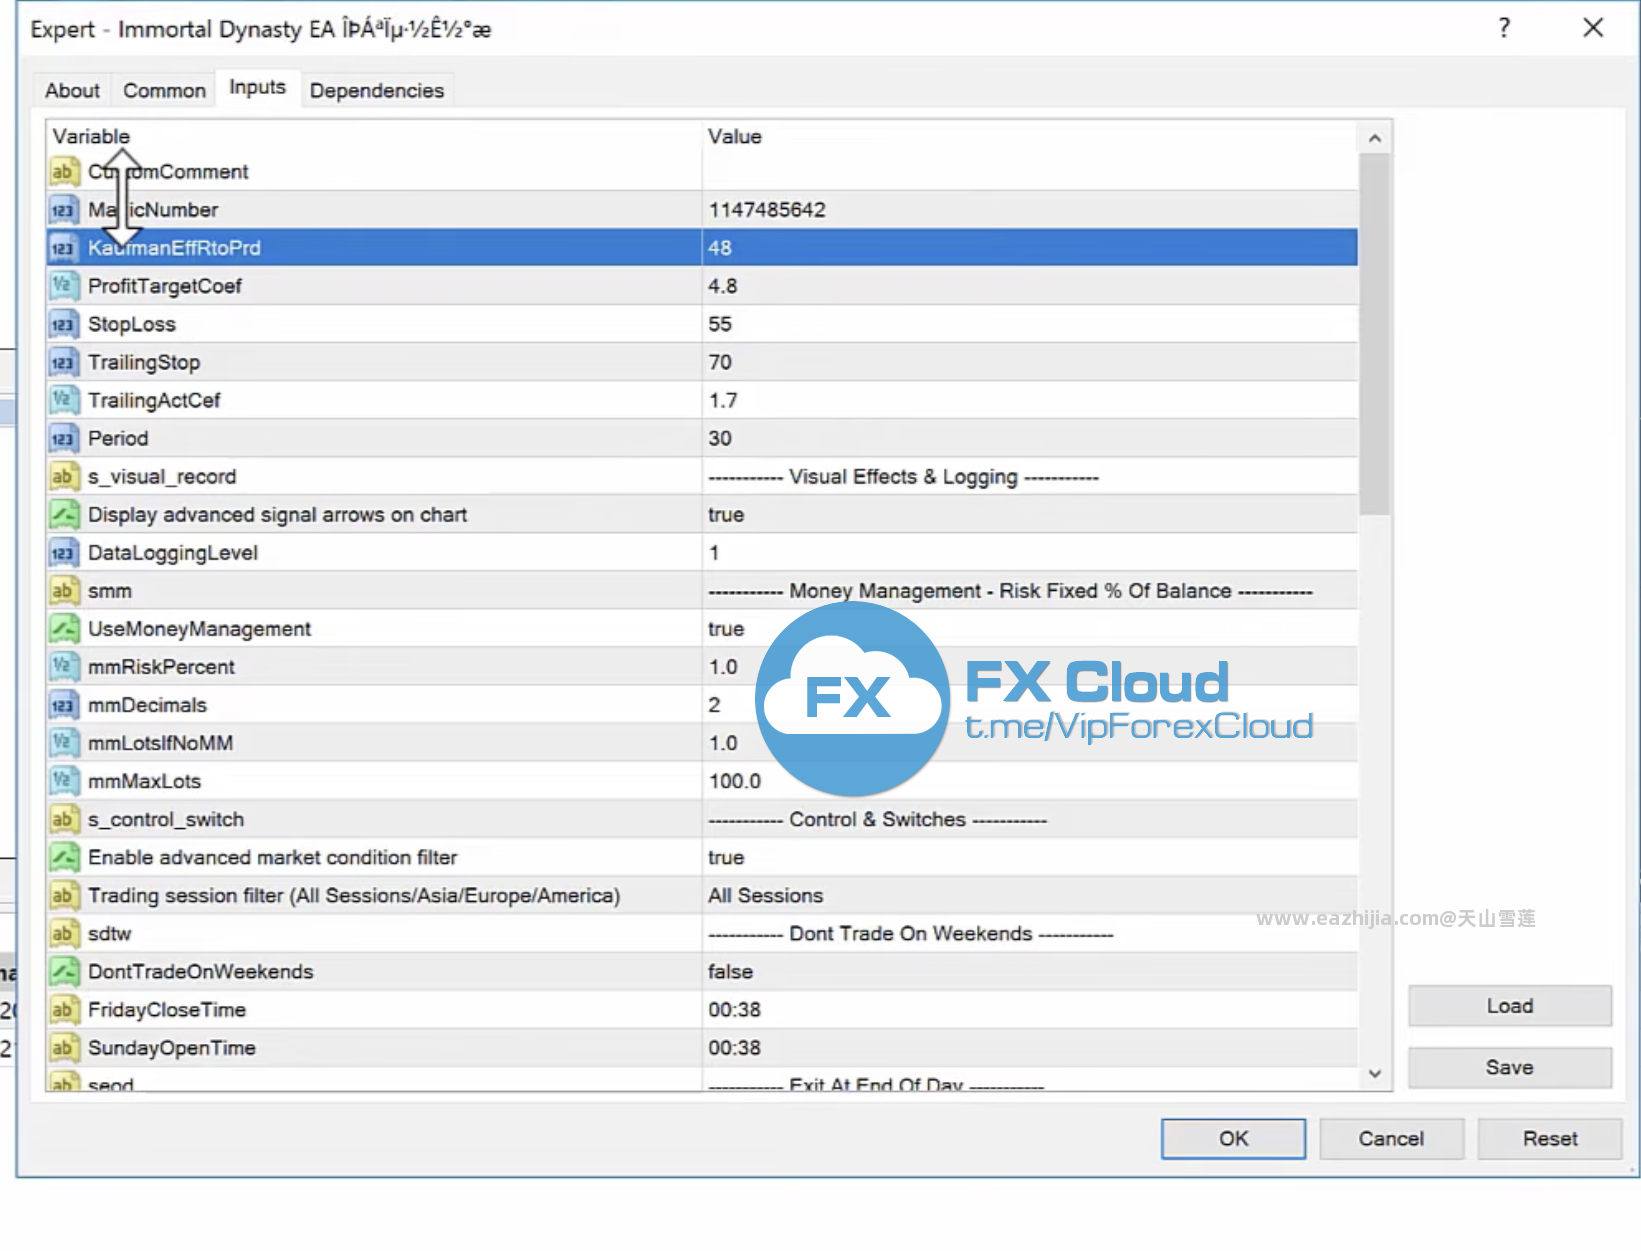Click the integer icon beside Period

tap(63, 438)
